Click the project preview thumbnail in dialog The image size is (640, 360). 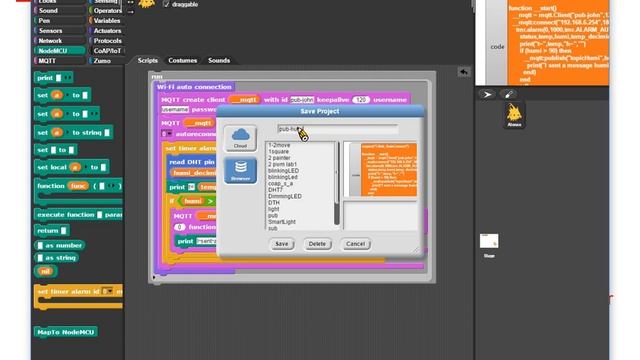(x=380, y=169)
